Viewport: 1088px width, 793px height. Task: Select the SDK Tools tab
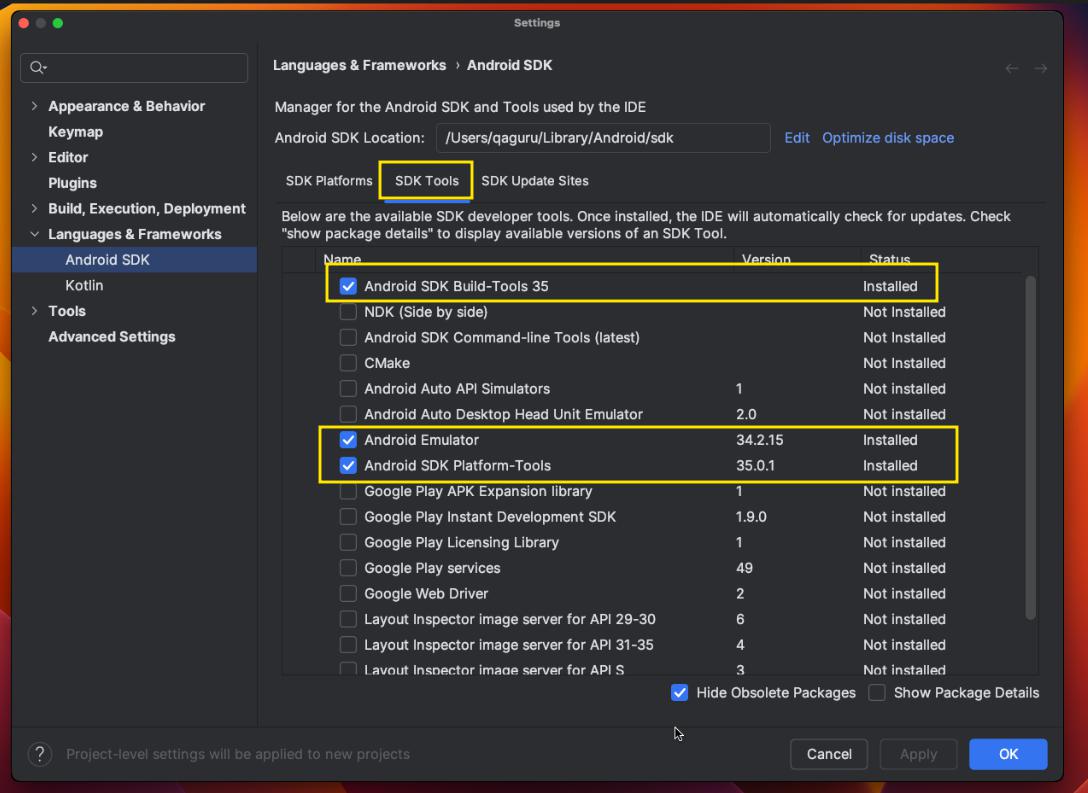point(426,180)
